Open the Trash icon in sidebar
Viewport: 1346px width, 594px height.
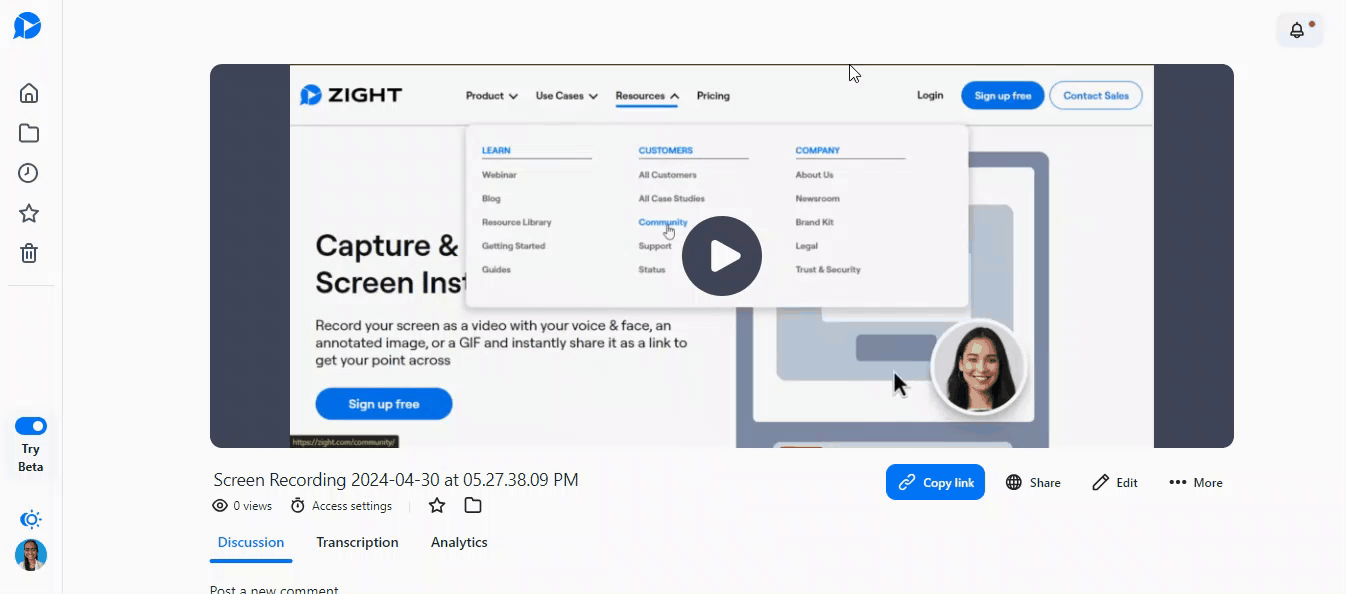tap(29, 253)
